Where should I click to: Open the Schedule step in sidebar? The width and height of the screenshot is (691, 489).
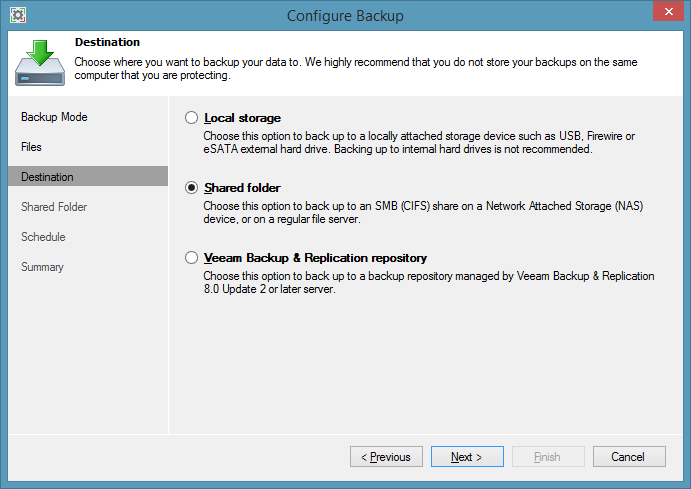pos(43,237)
